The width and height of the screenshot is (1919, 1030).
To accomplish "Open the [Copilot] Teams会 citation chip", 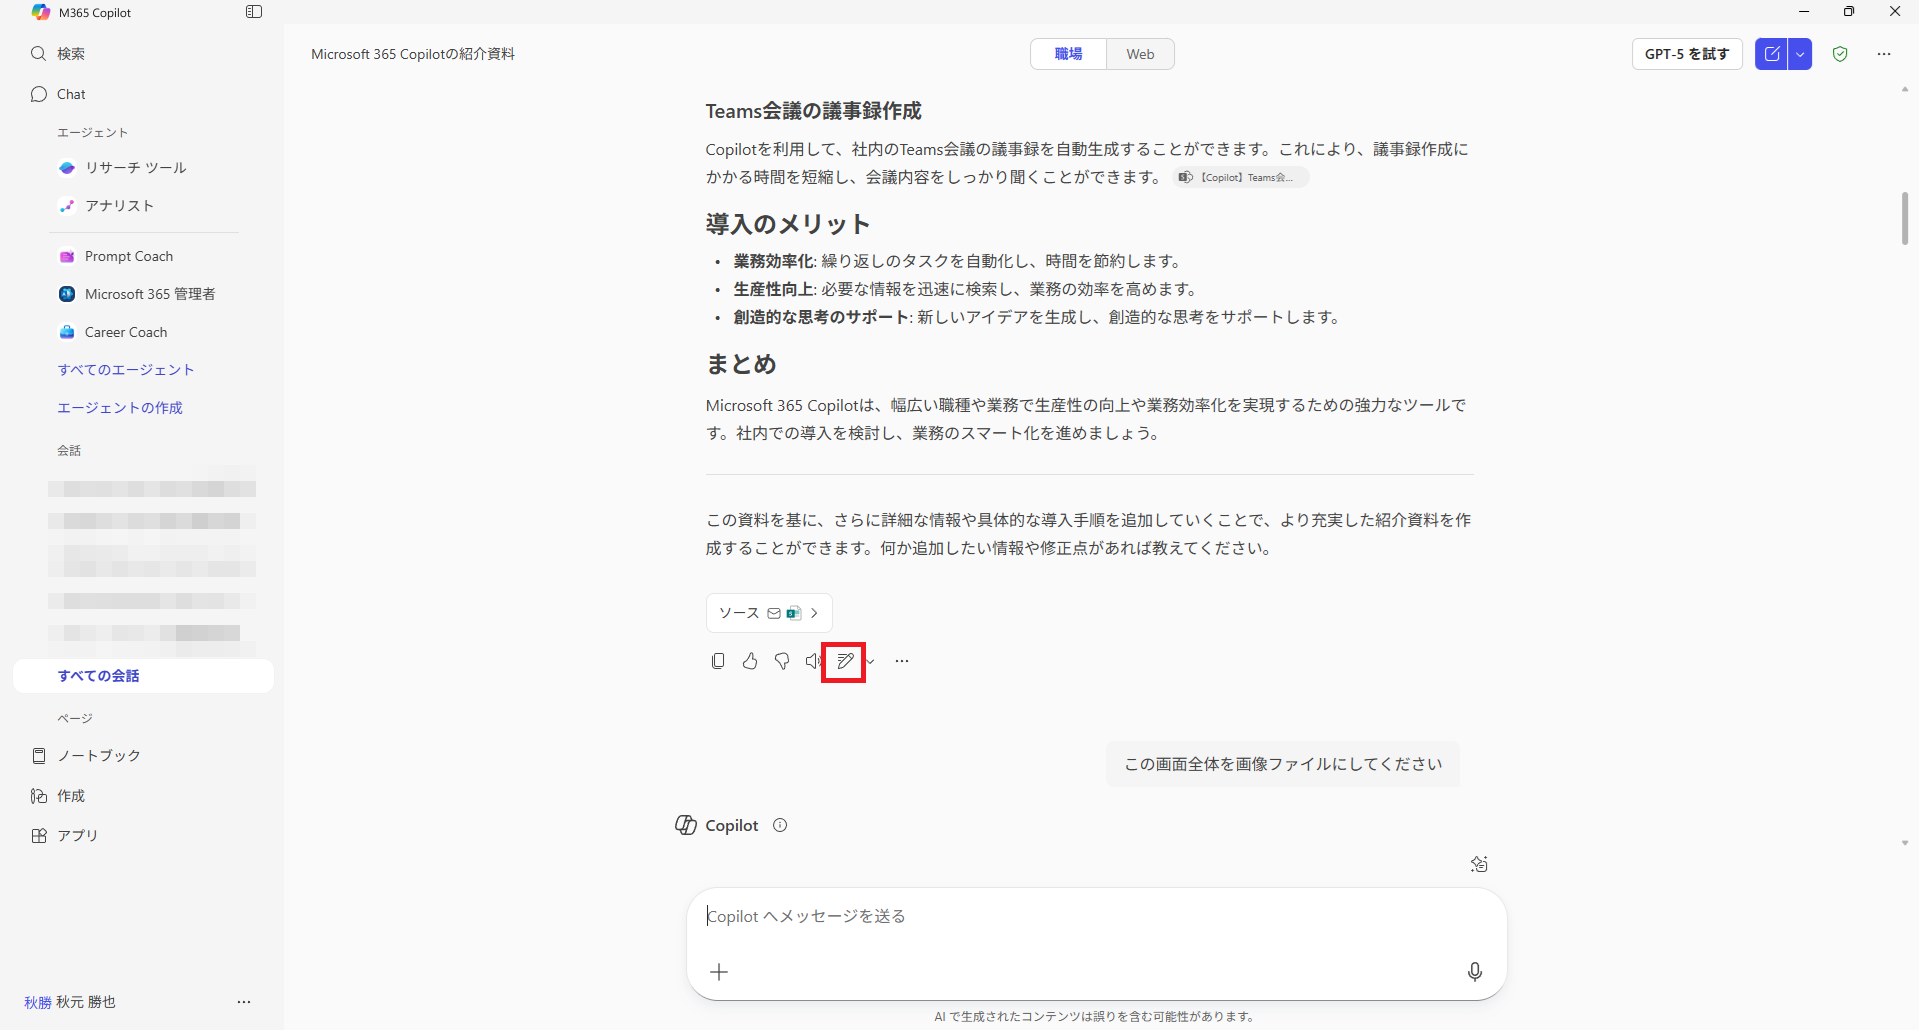I will (1240, 177).
